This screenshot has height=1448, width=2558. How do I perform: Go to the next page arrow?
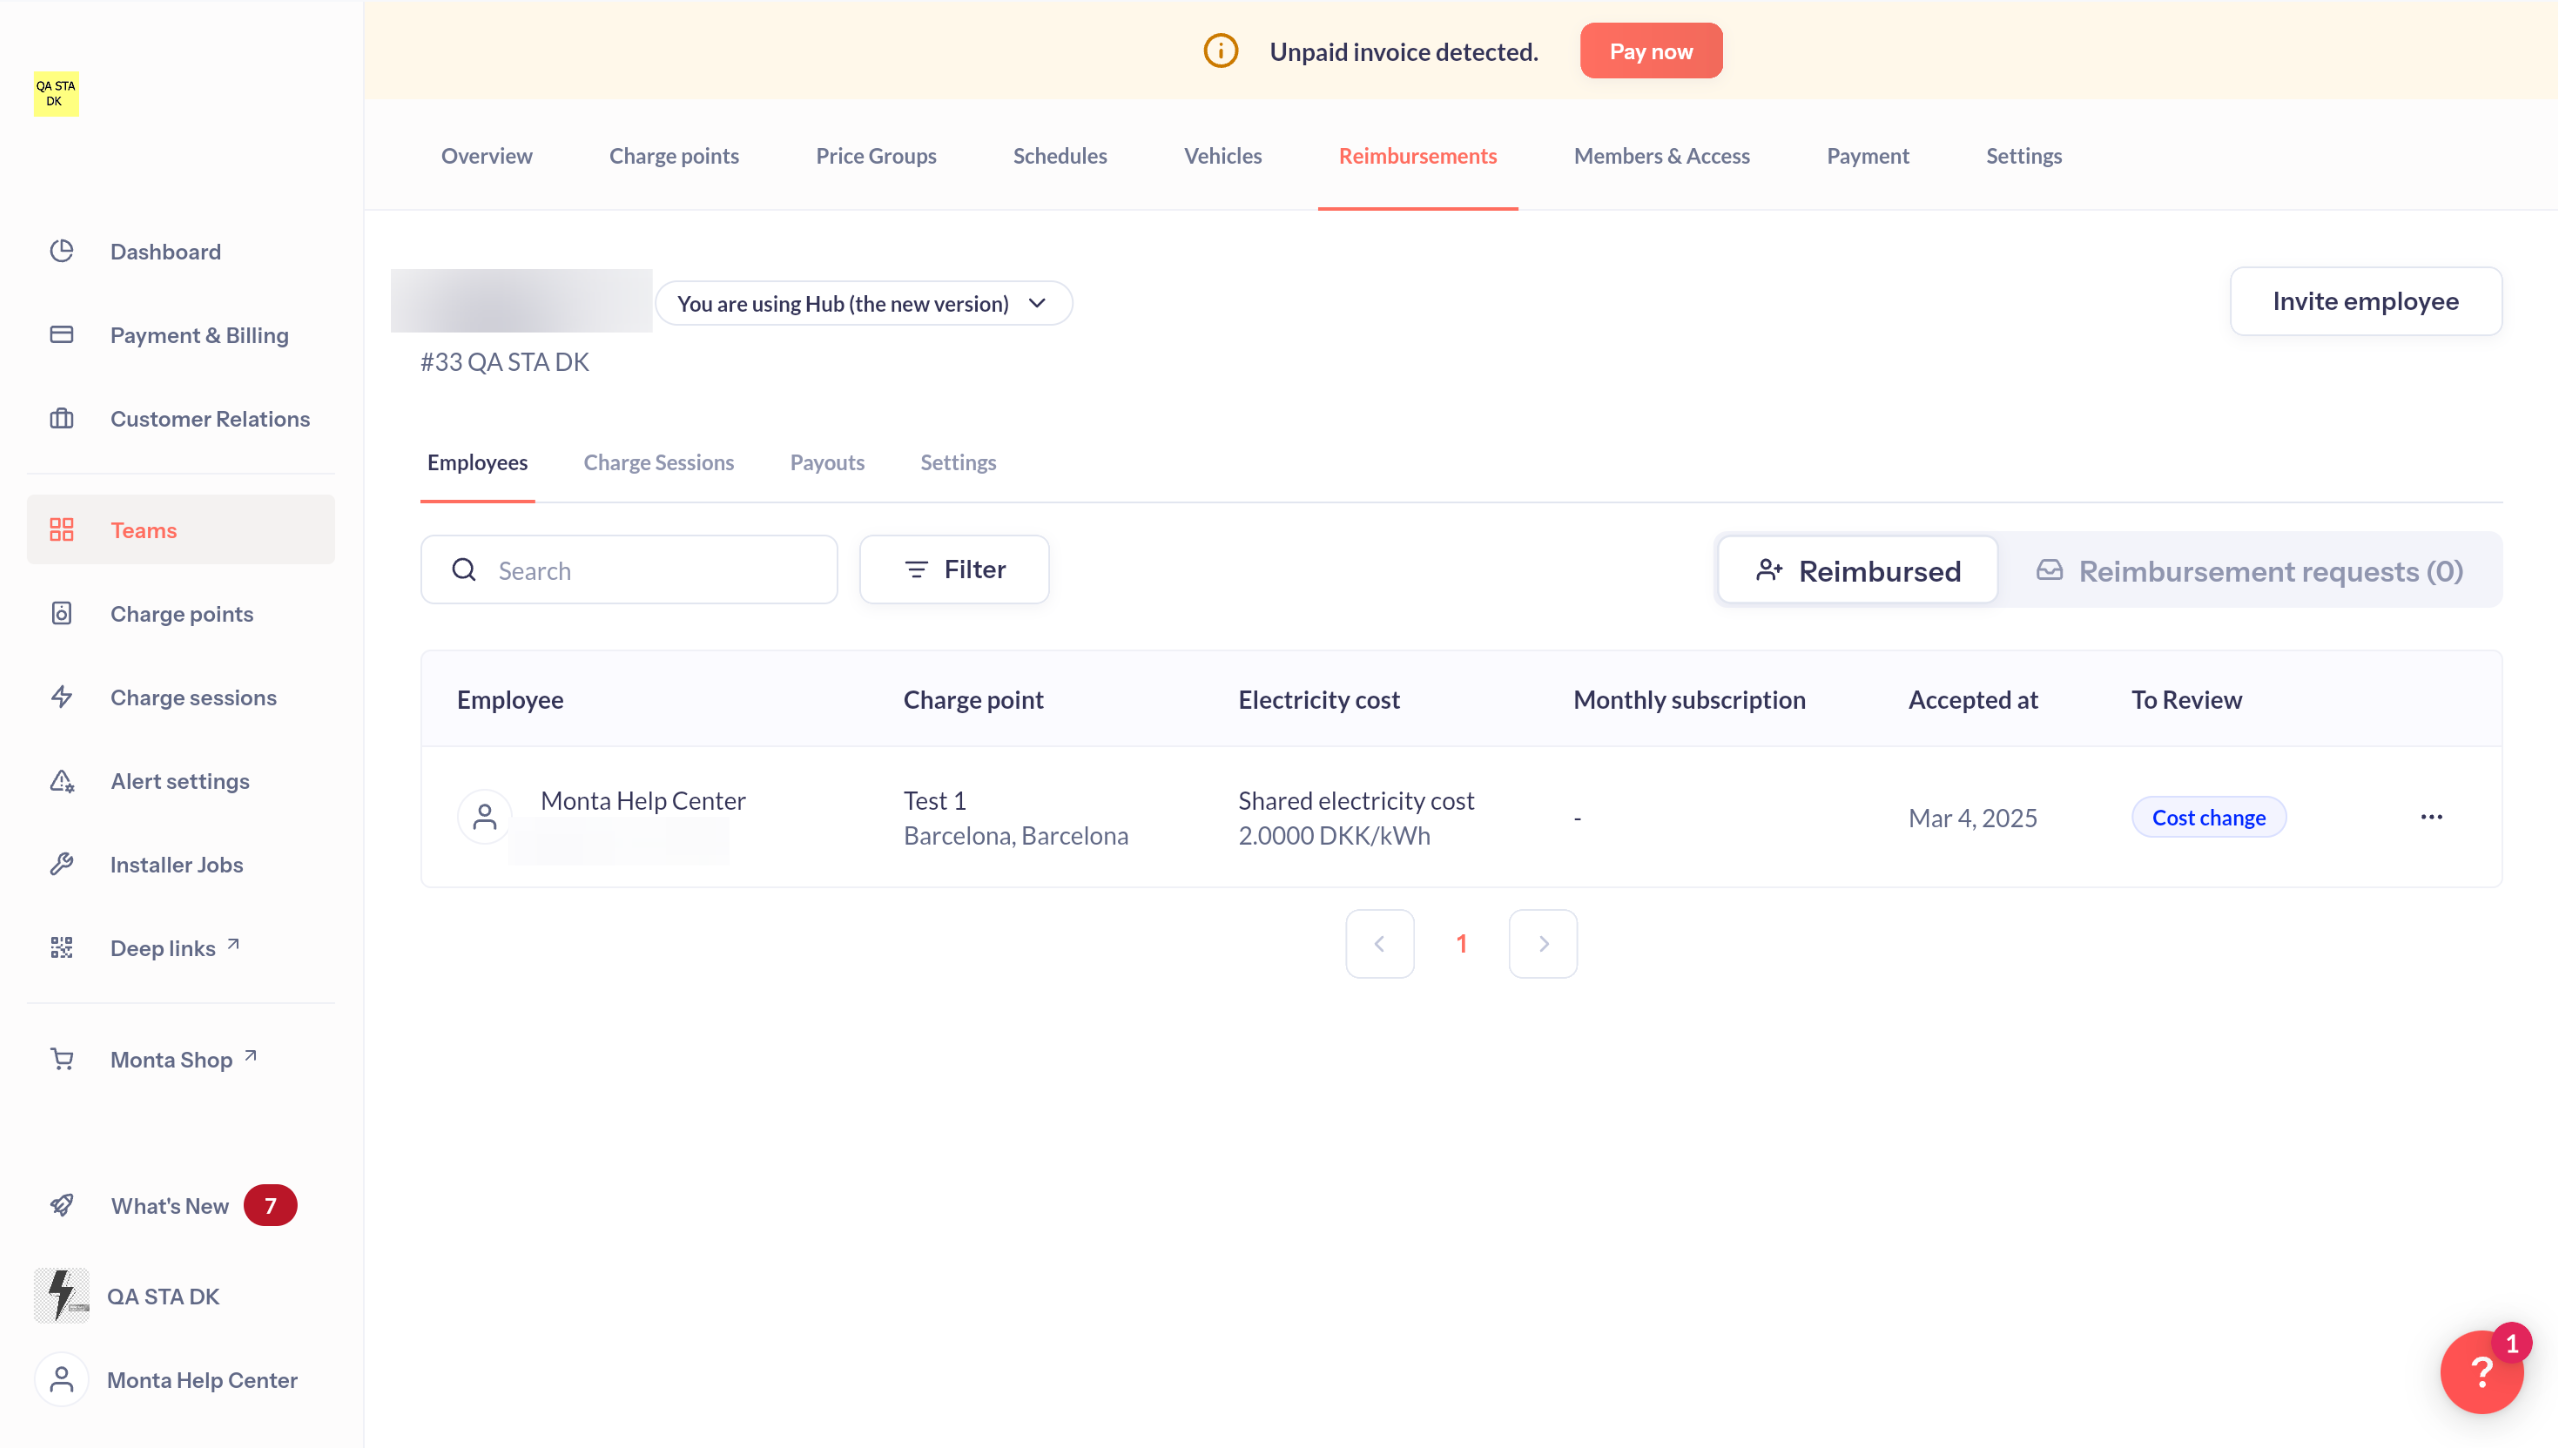pyautogui.click(x=1543, y=944)
